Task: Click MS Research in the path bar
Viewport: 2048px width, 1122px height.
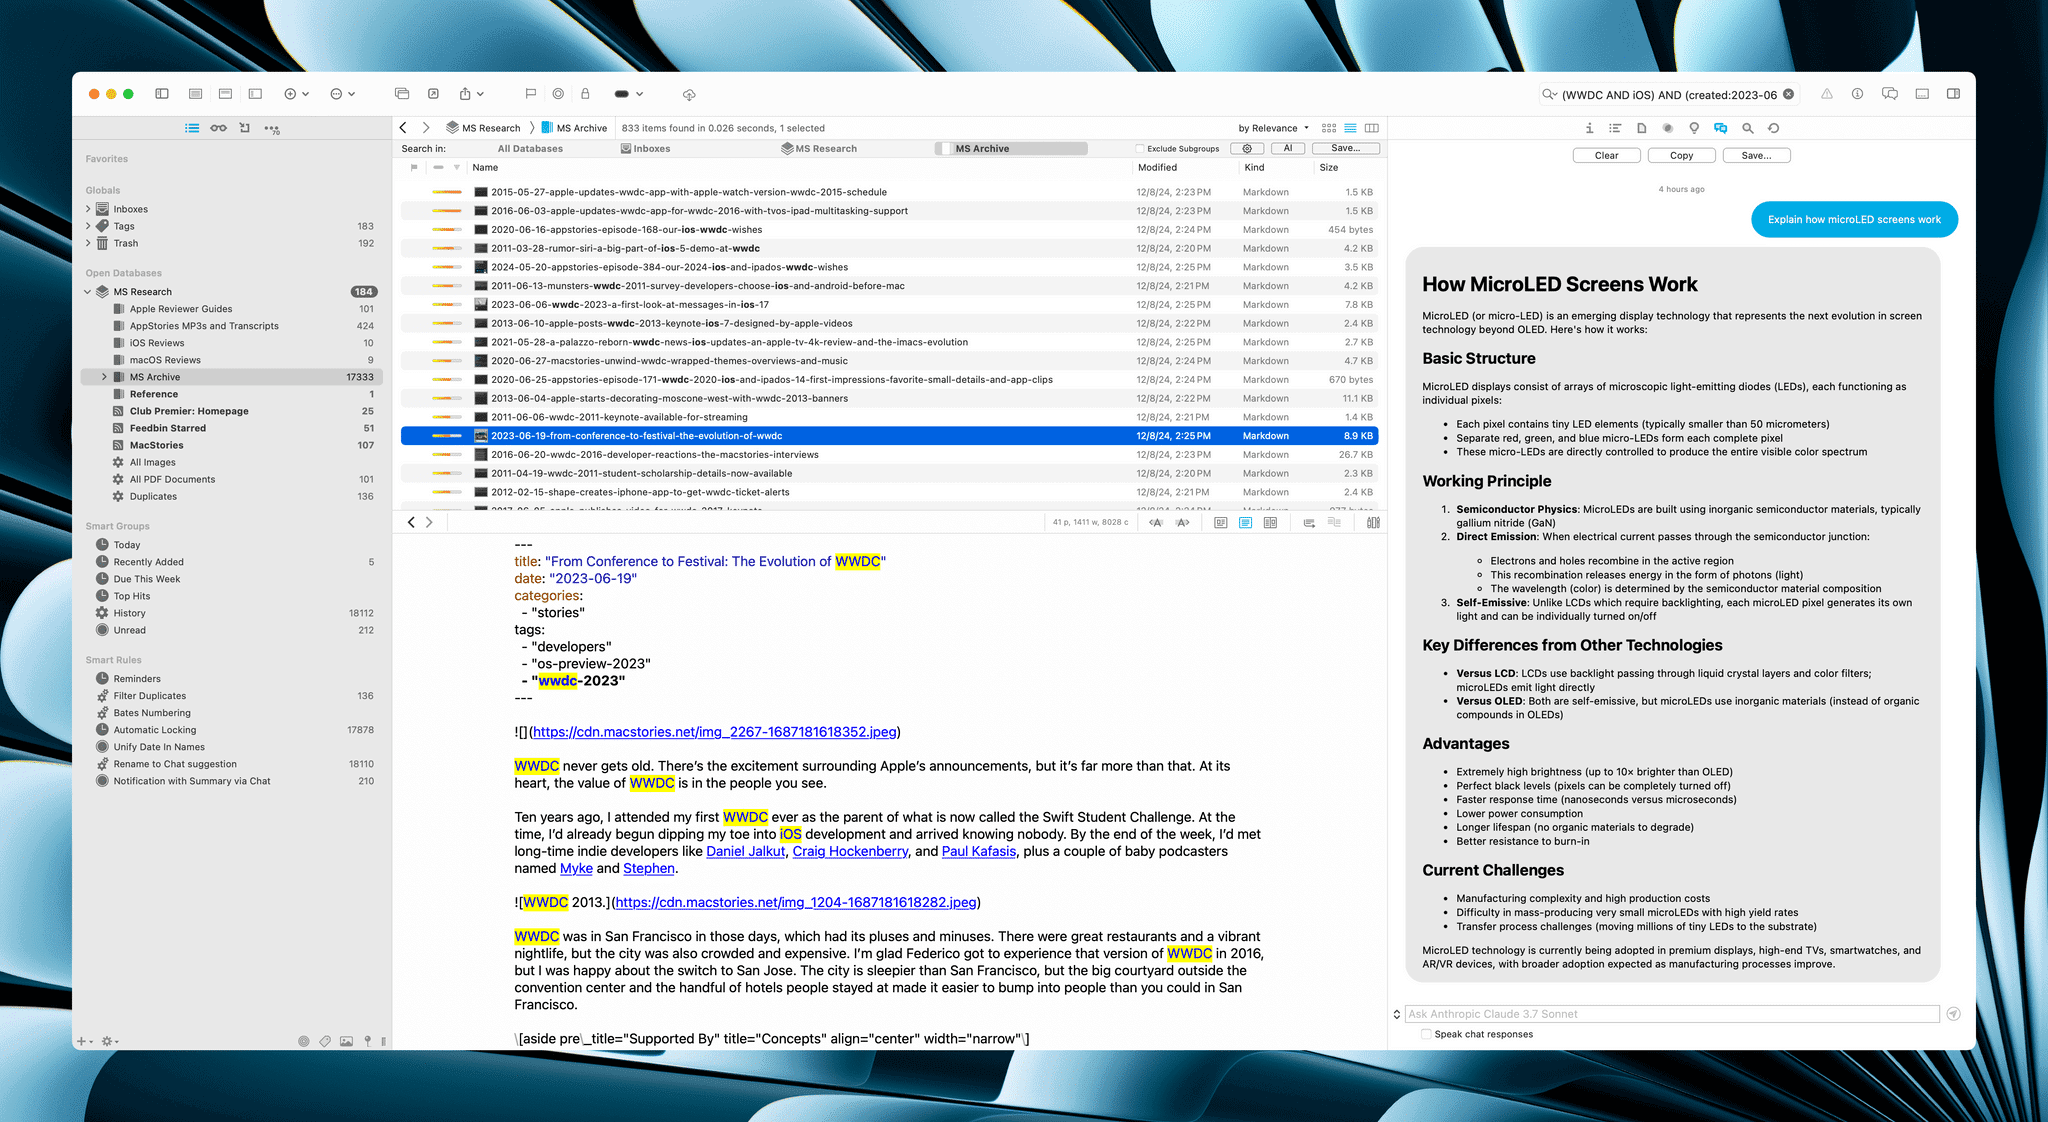Action: pyautogui.click(x=484, y=128)
